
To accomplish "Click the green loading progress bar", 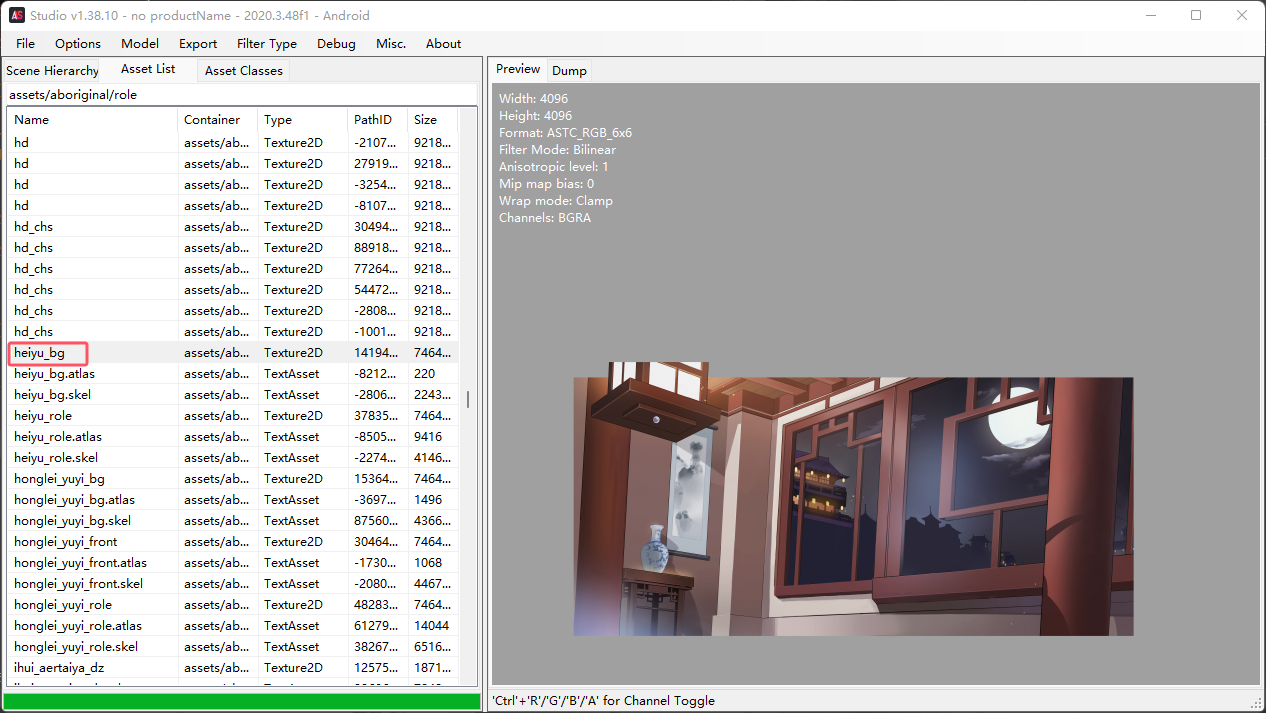I will click(242, 701).
